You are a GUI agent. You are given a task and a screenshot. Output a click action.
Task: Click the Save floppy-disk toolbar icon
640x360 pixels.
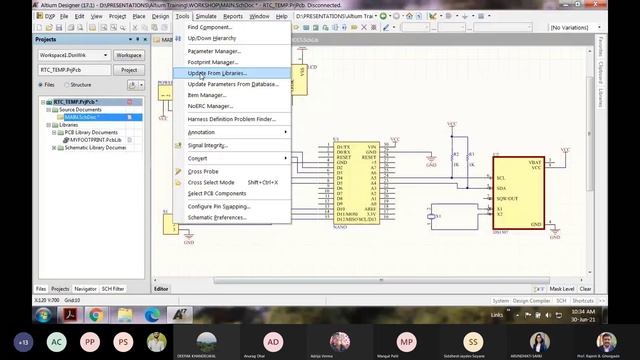pyautogui.click(x=59, y=27)
